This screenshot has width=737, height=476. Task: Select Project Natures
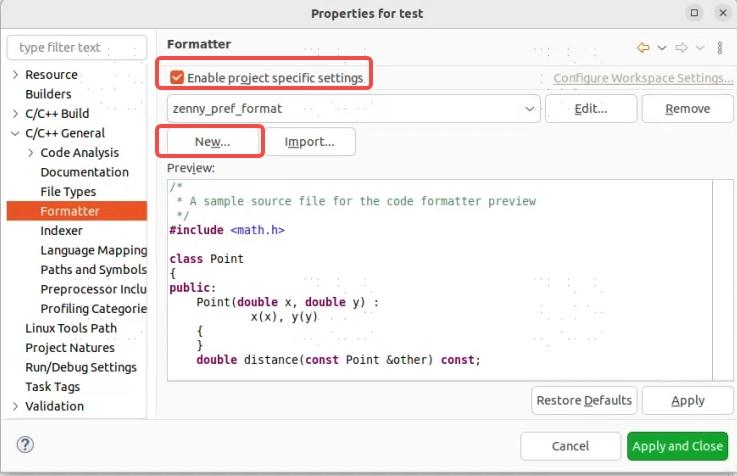[x=70, y=348]
